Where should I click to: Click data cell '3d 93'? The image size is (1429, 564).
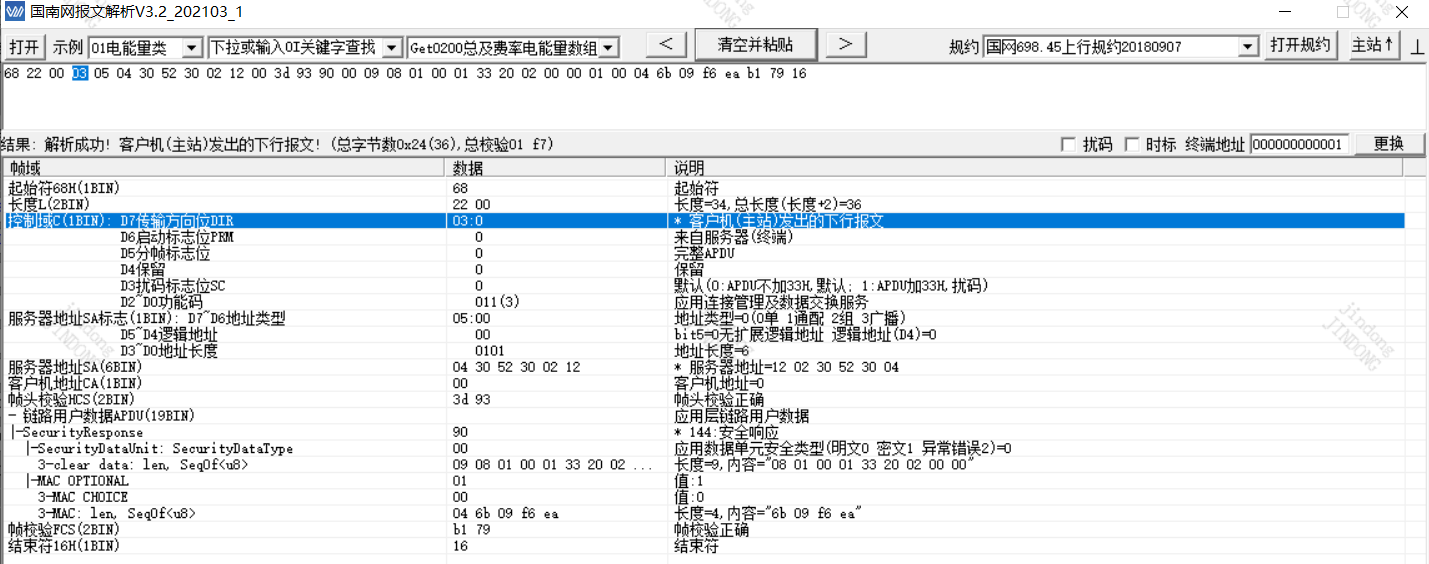pos(471,399)
